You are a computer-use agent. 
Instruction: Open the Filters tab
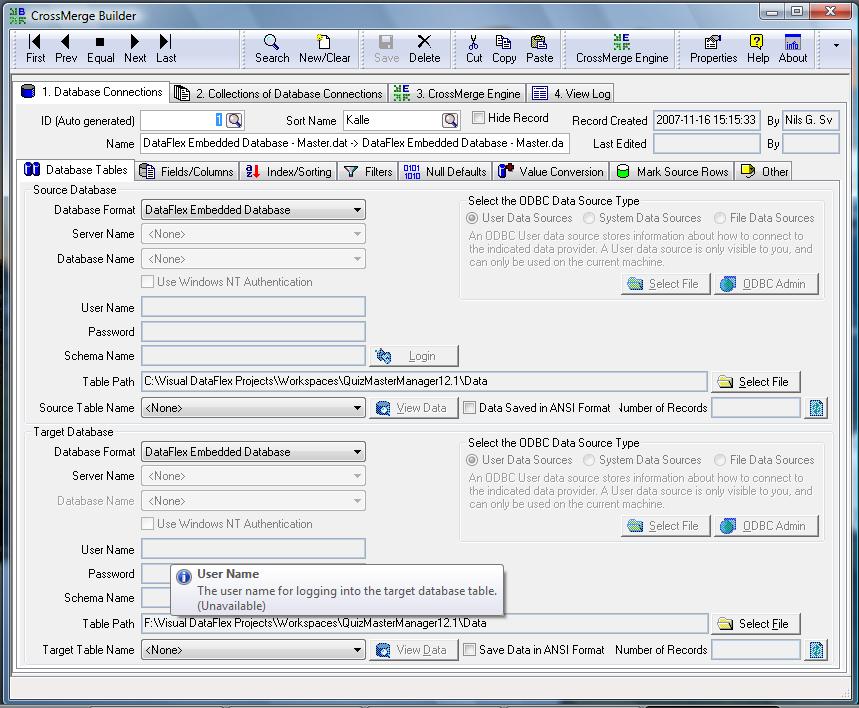pyautogui.click(x=368, y=172)
